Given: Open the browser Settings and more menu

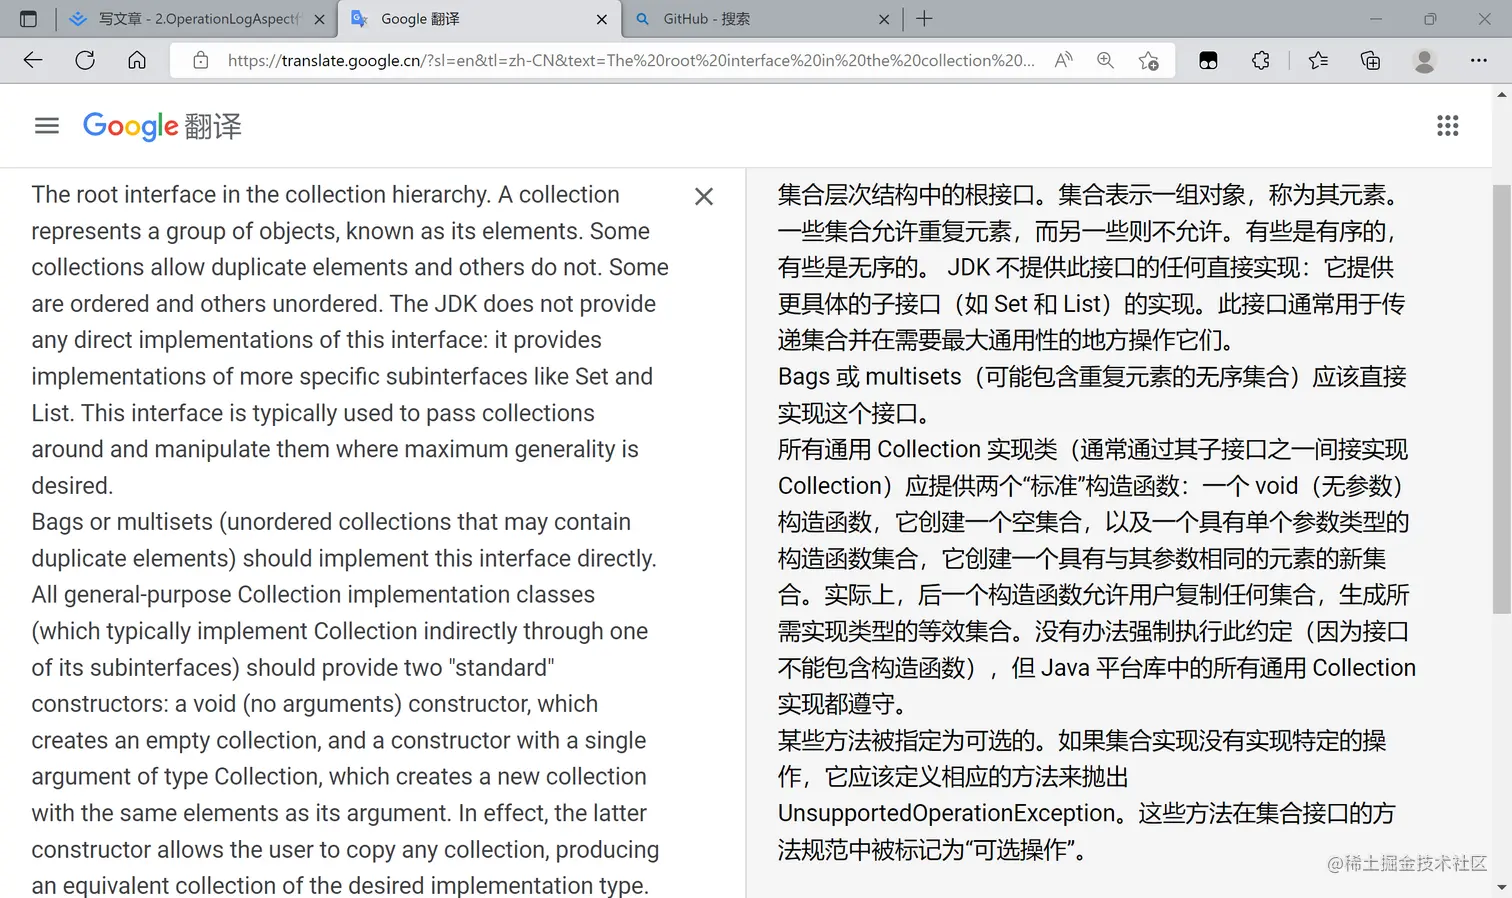Looking at the screenshot, I should (x=1478, y=60).
